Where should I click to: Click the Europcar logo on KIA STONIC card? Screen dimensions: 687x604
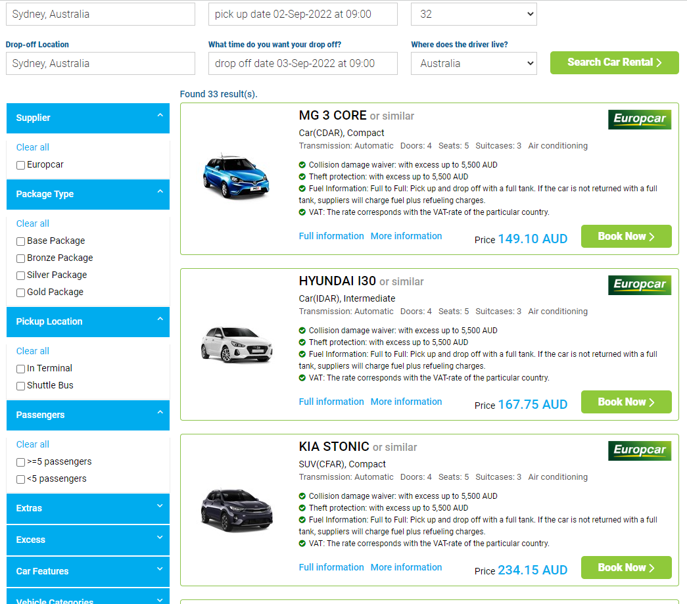coord(639,450)
